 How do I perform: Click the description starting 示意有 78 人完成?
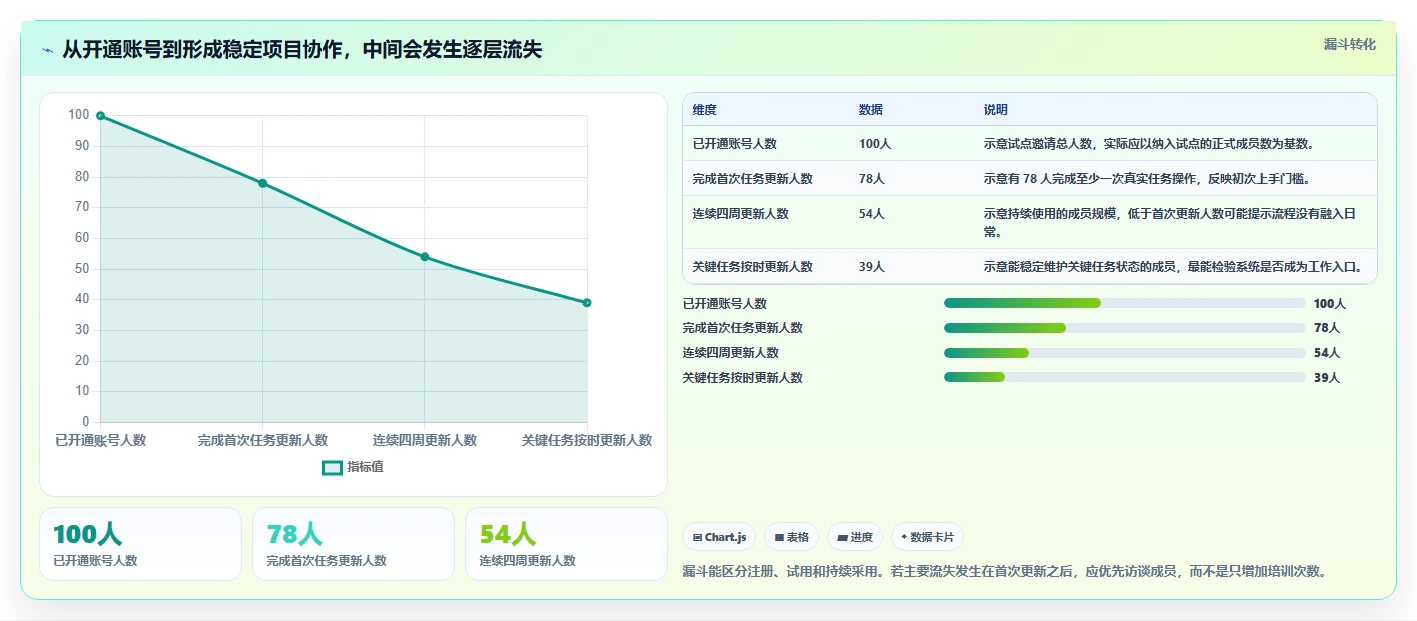point(1147,179)
